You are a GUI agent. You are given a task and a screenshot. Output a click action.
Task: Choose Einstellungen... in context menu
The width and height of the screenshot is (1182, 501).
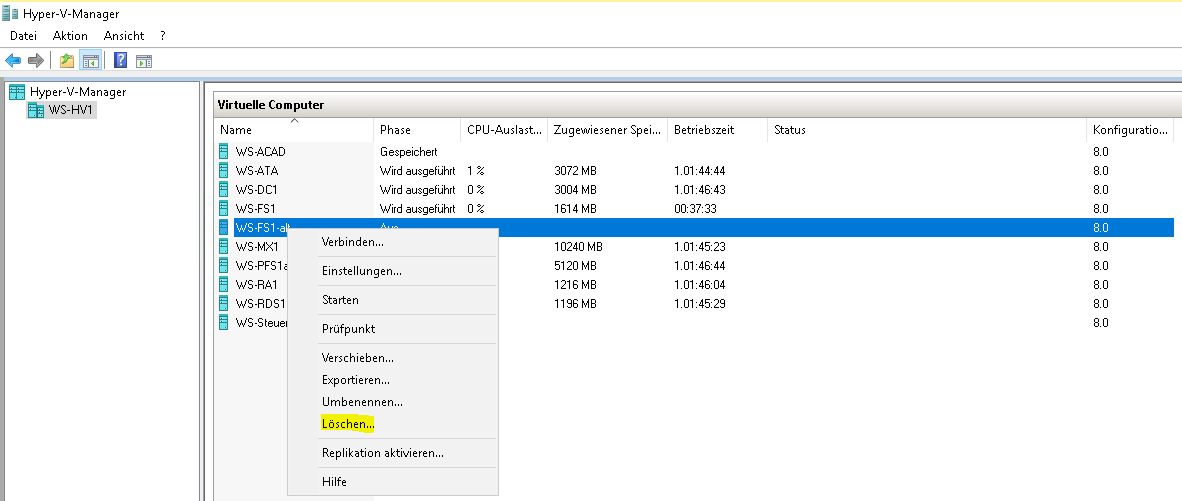(x=393, y=270)
